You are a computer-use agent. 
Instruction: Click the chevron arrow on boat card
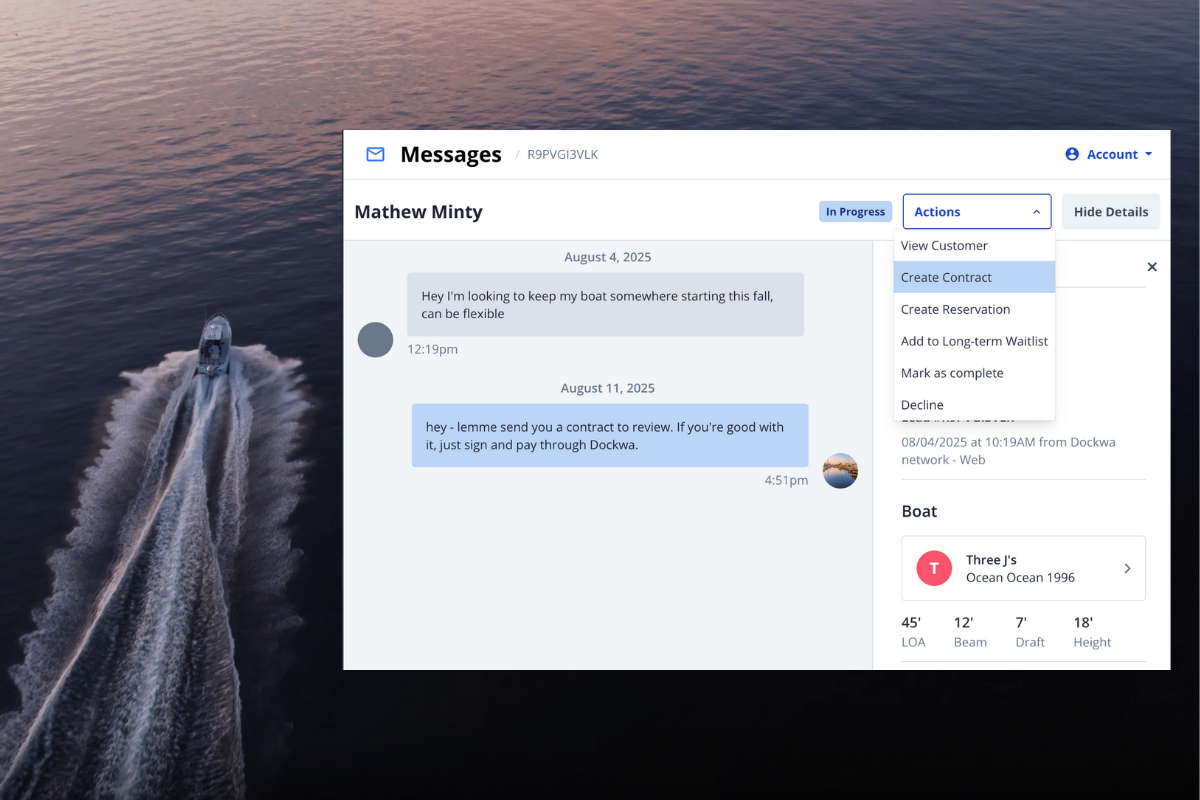coord(1127,568)
